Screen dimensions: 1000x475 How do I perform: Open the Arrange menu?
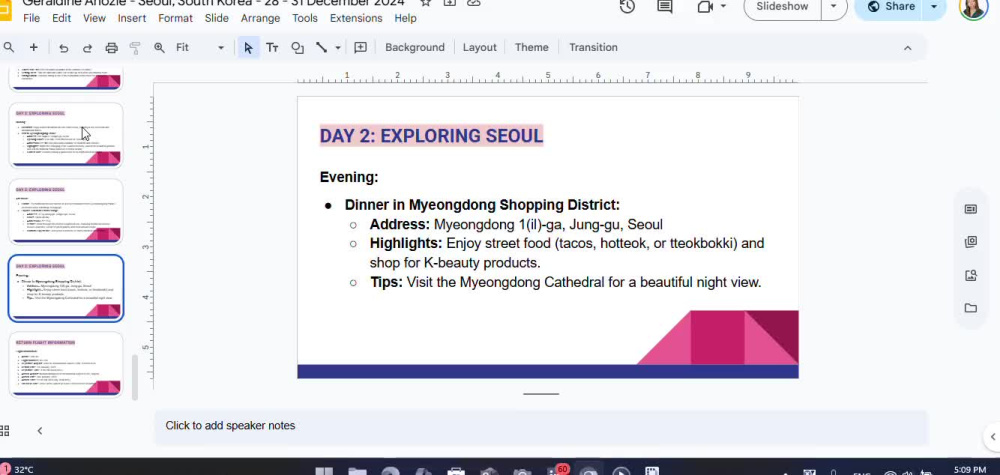click(x=260, y=18)
